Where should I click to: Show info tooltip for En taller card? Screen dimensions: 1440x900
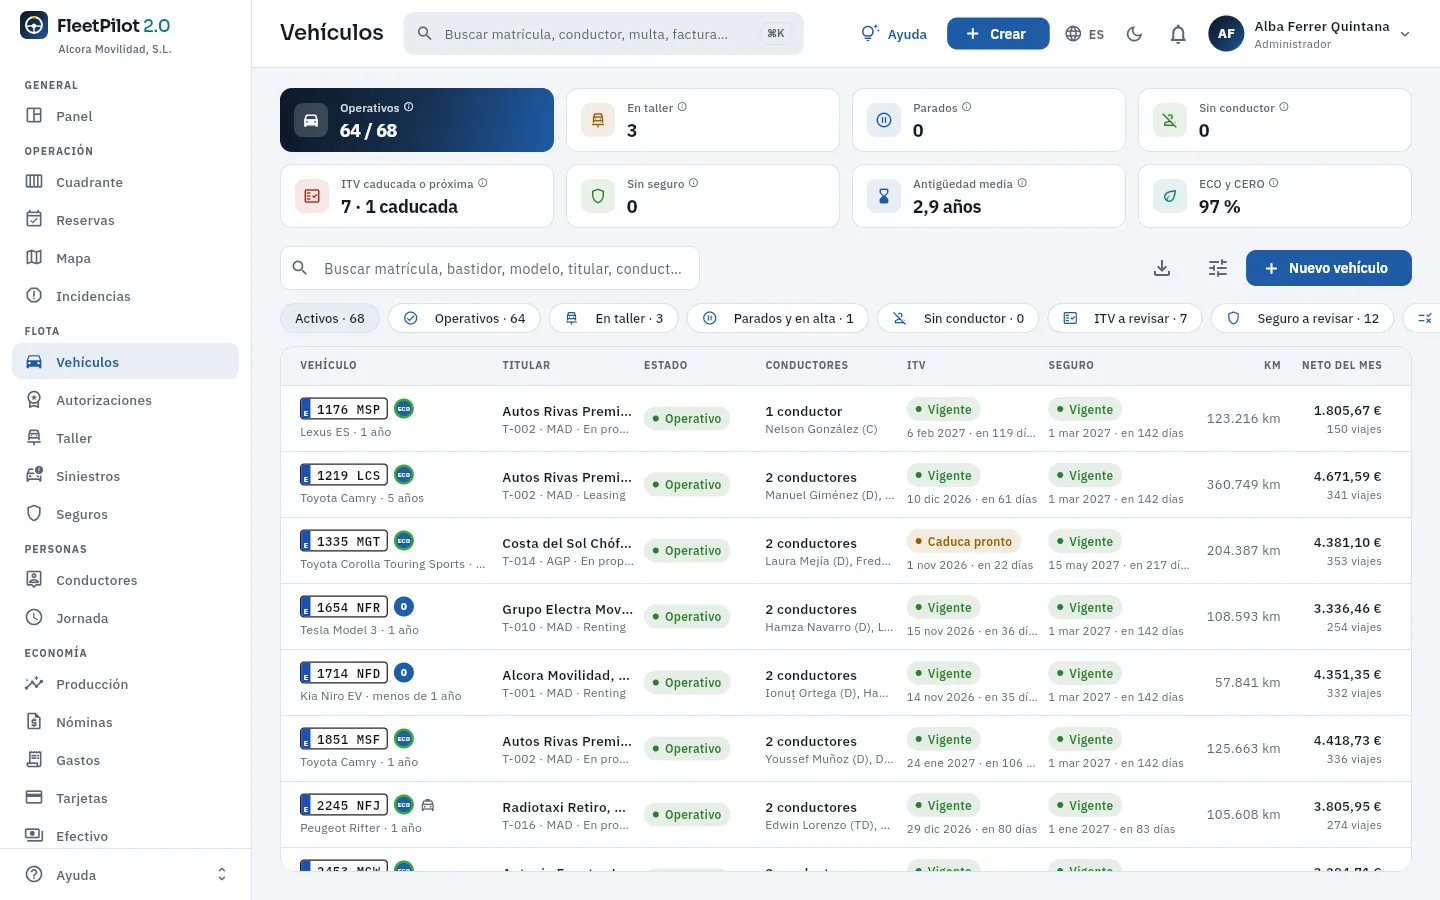(x=682, y=107)
